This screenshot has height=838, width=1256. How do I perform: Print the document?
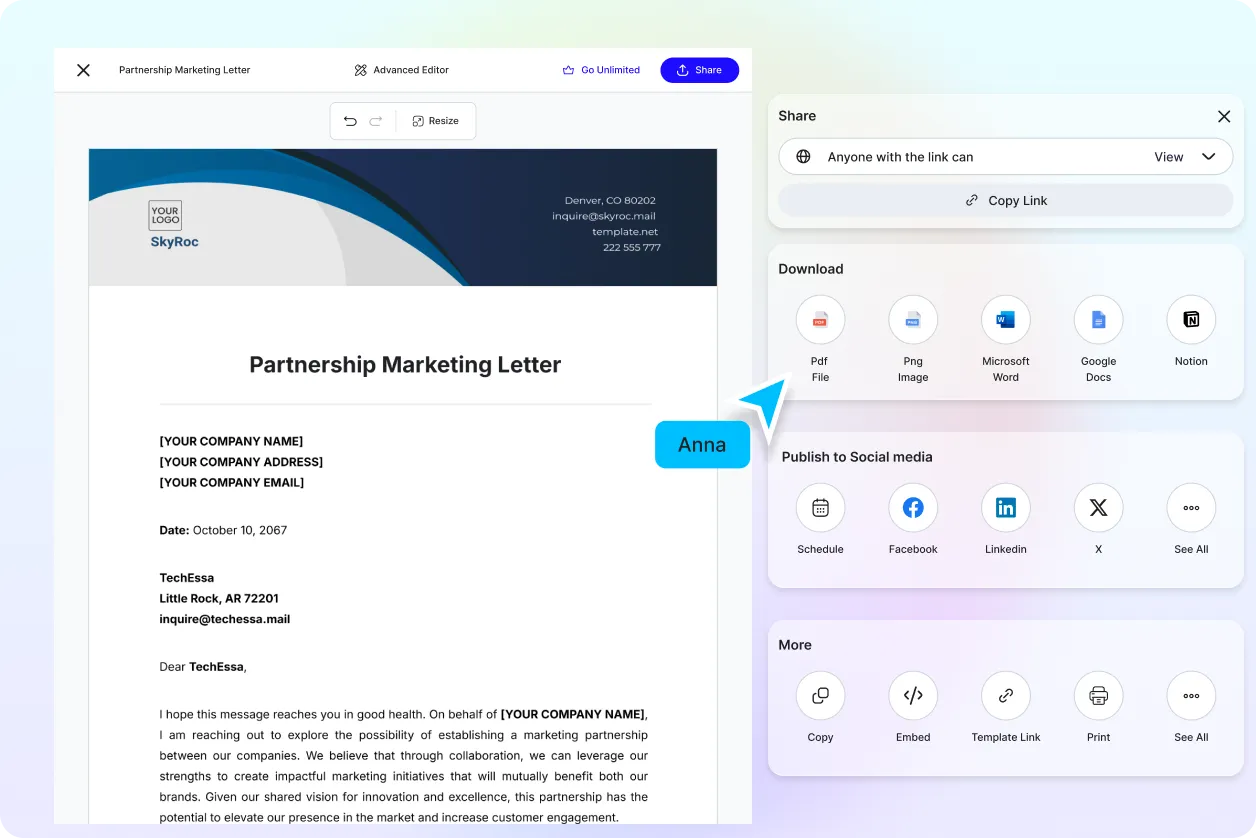(x=1098, y=696)
